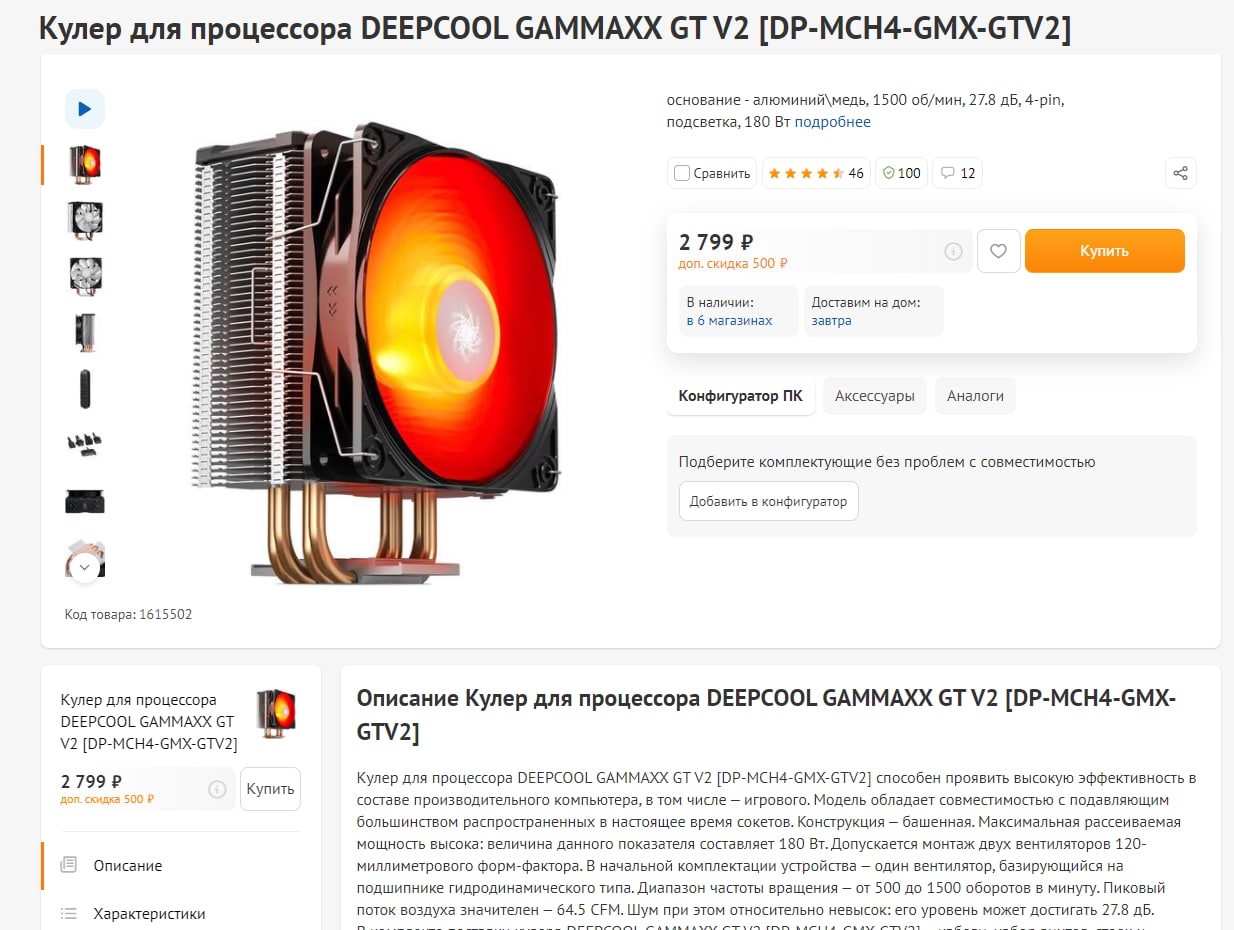Open star rating with 46 reviews
This screenshot has width=1234, height=930.
tap(816, 173)
